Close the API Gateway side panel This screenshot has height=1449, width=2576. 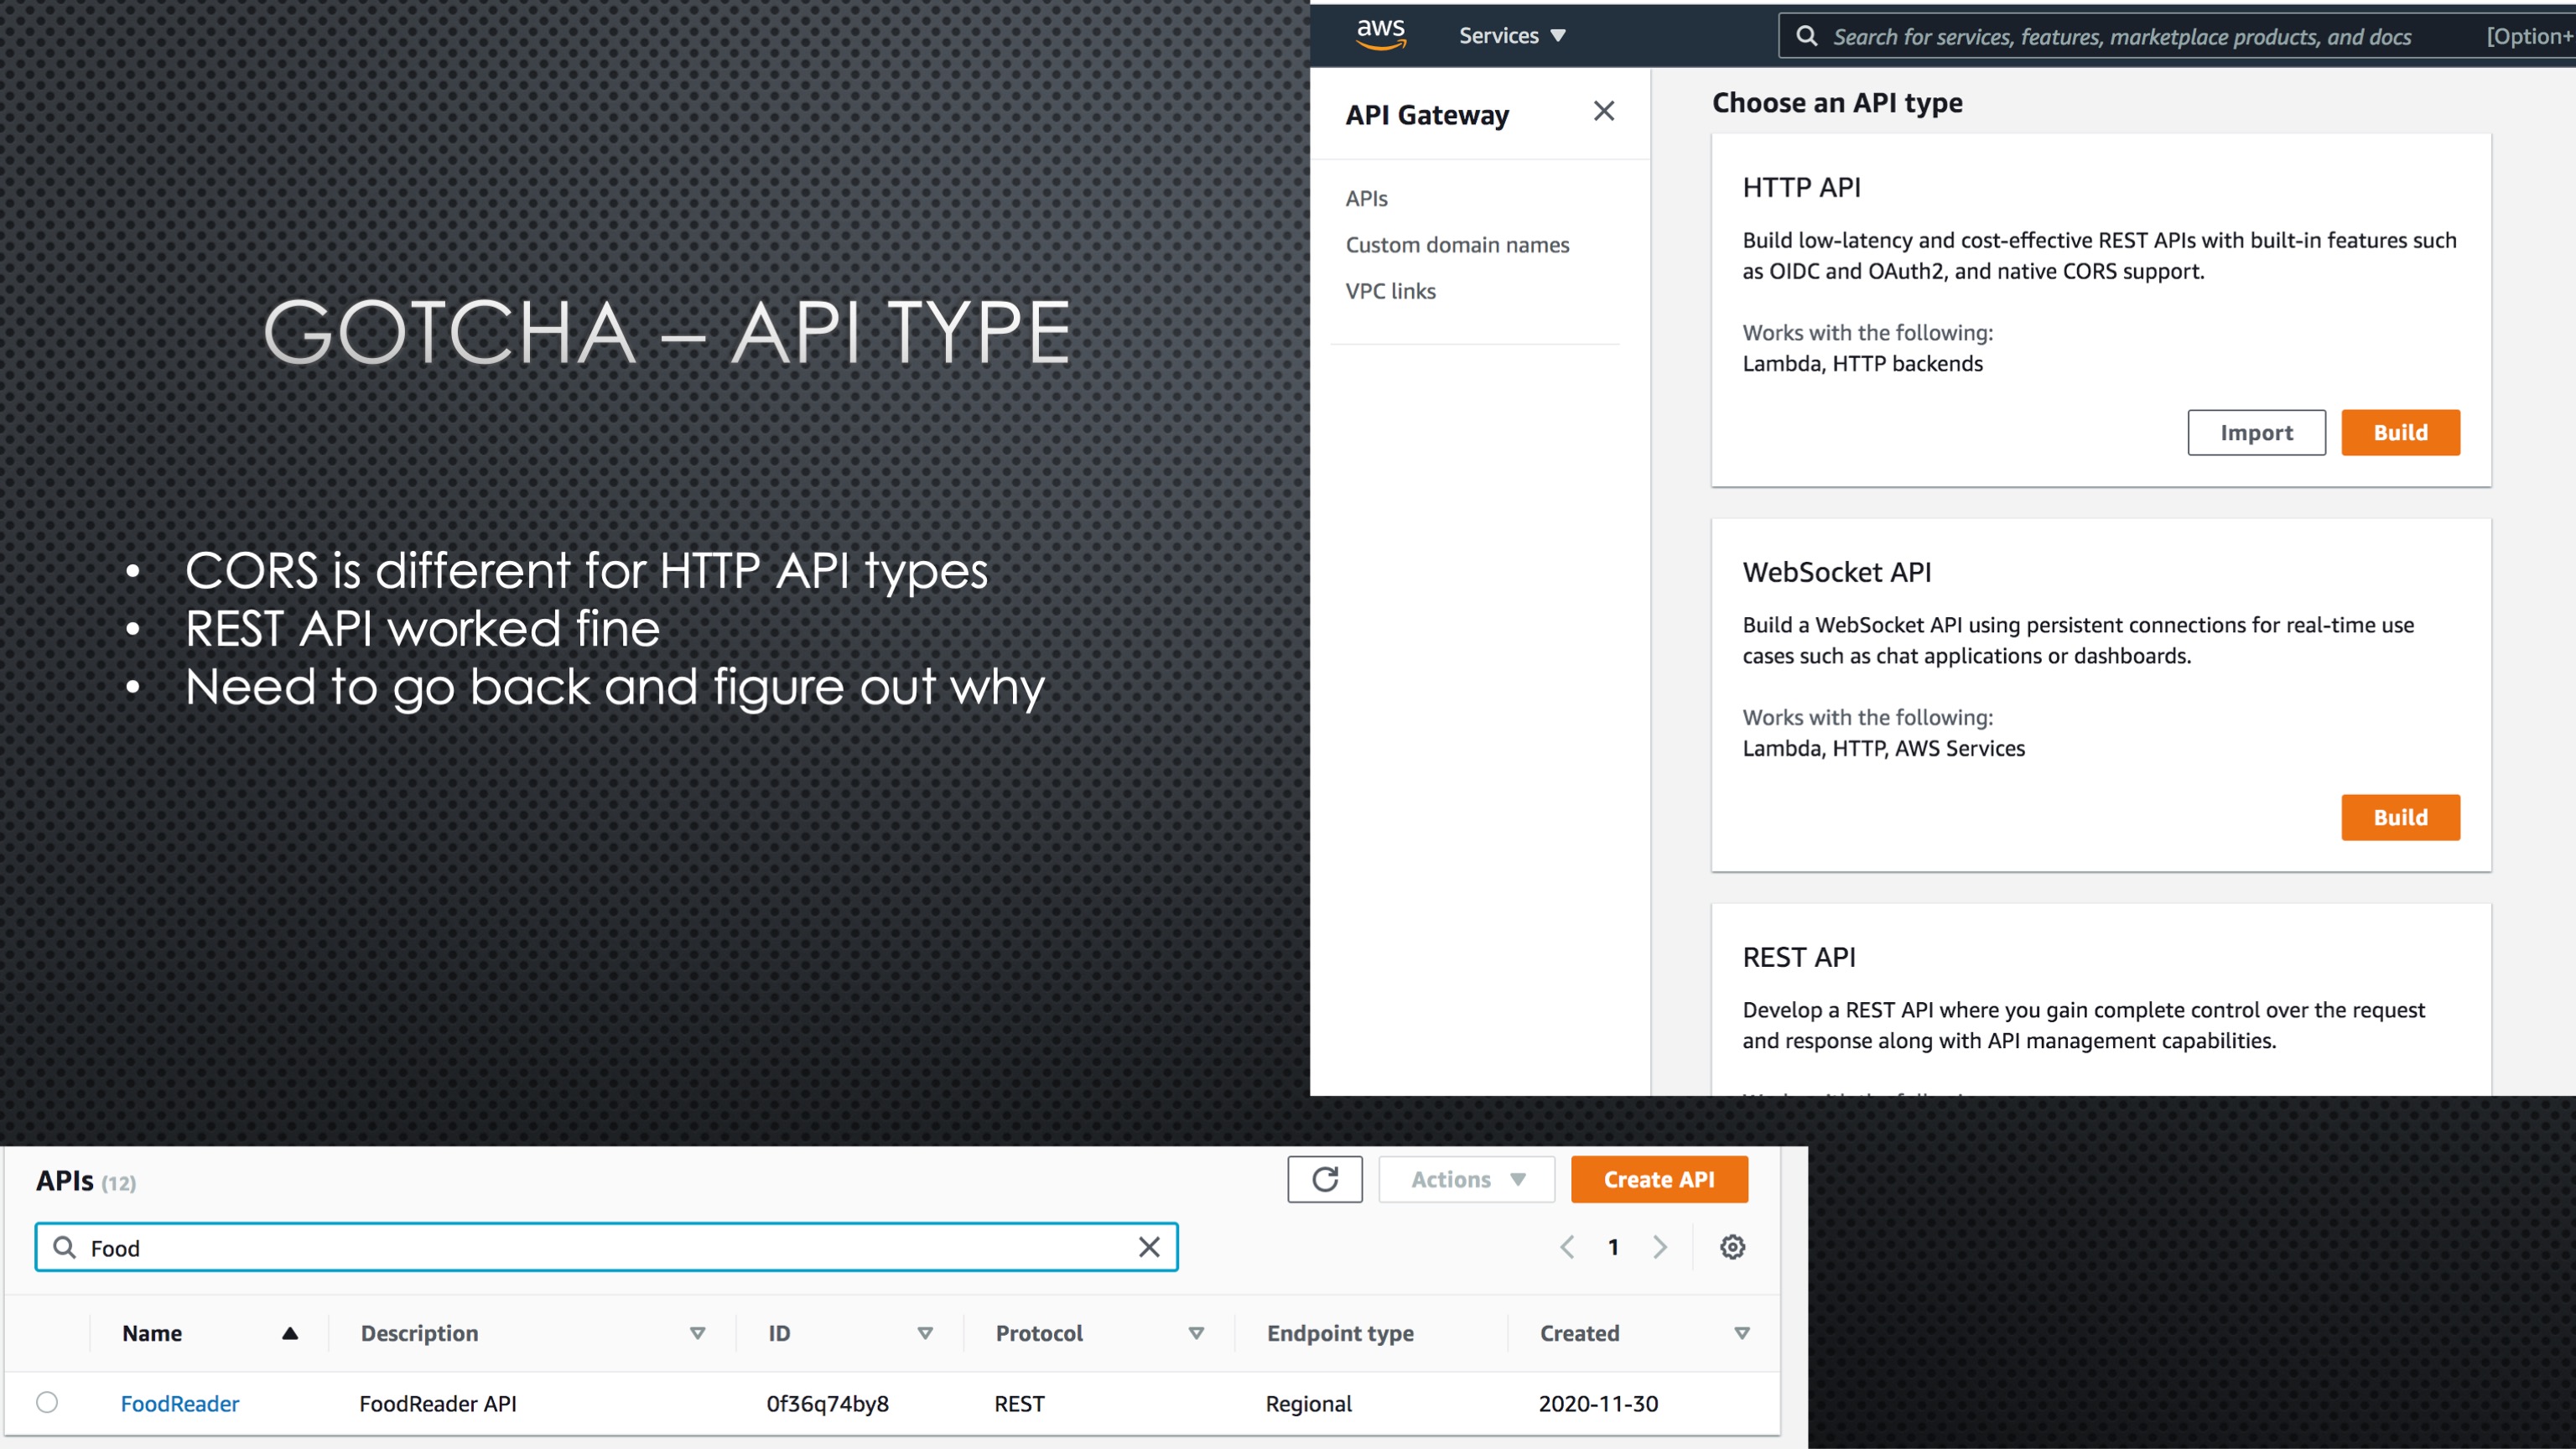click(x=1604, y=111)
